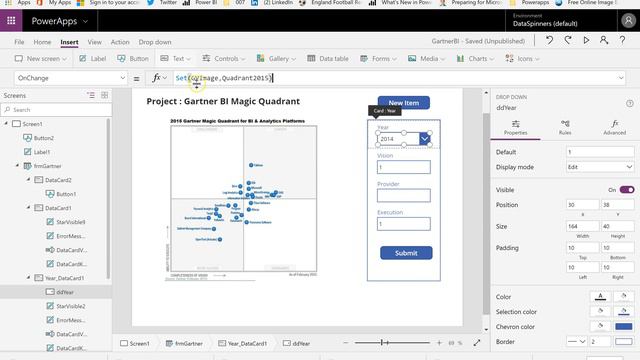Select Label1 in the tree view
Viewport: 640px width, 360px height.
pos(37,152)
